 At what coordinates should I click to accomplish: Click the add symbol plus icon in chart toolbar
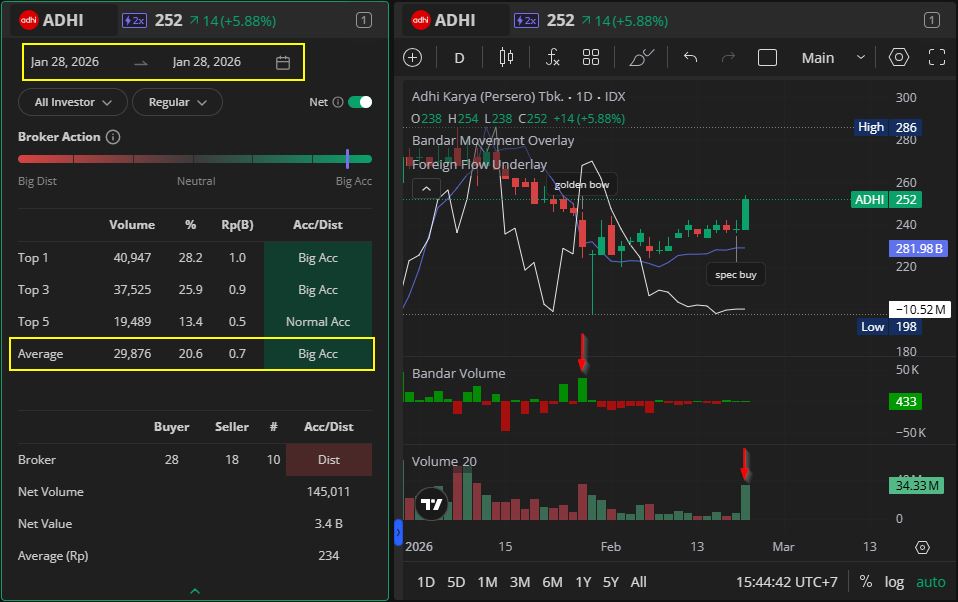point(412,57)
